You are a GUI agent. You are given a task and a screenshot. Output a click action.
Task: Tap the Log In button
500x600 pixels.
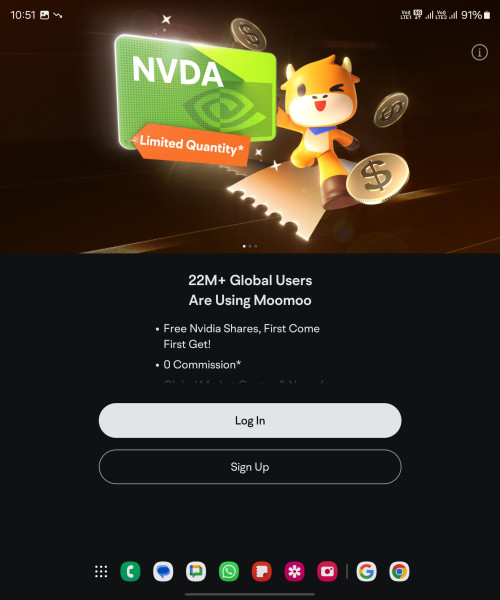(x=250, y=420)
